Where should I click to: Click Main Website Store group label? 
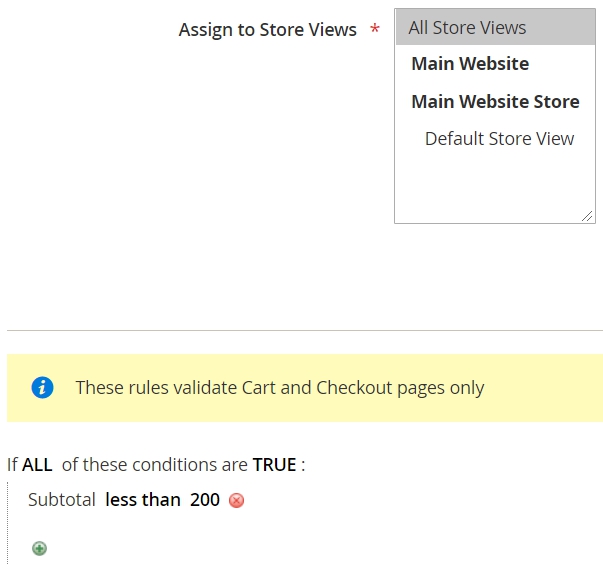click(495, 102)
